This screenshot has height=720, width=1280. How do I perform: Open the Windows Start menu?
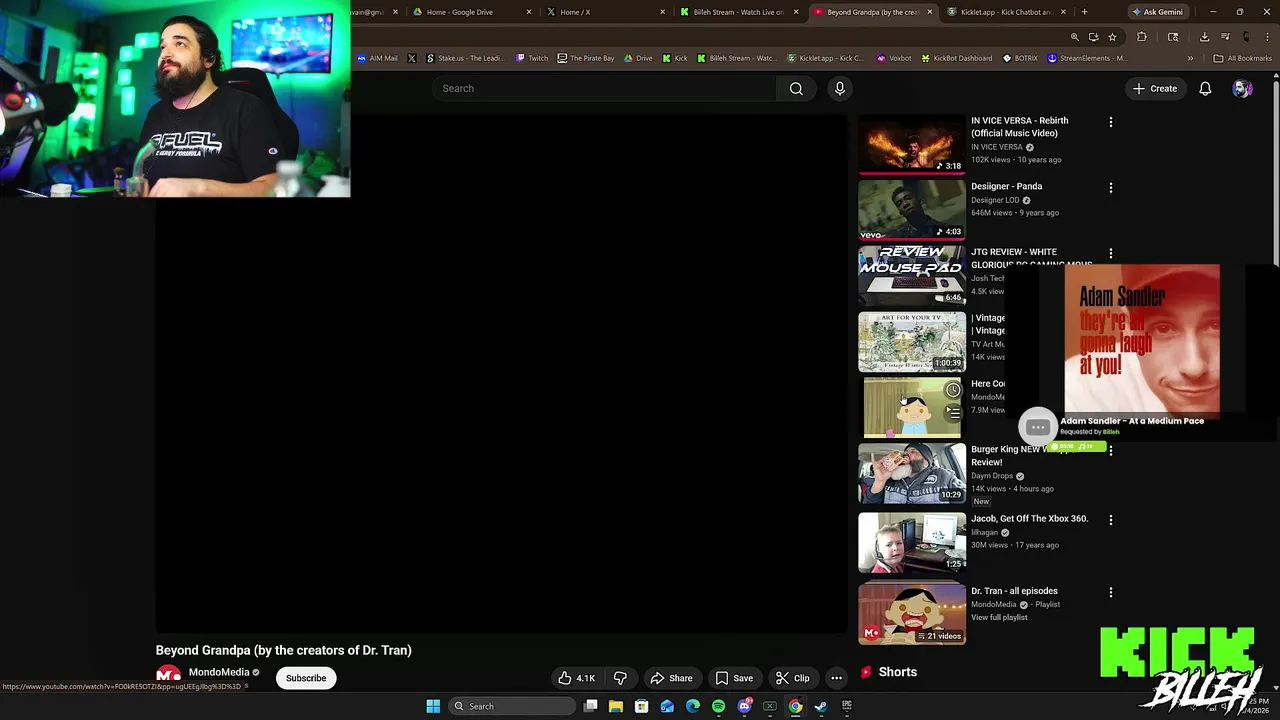(x=433, y=706)
